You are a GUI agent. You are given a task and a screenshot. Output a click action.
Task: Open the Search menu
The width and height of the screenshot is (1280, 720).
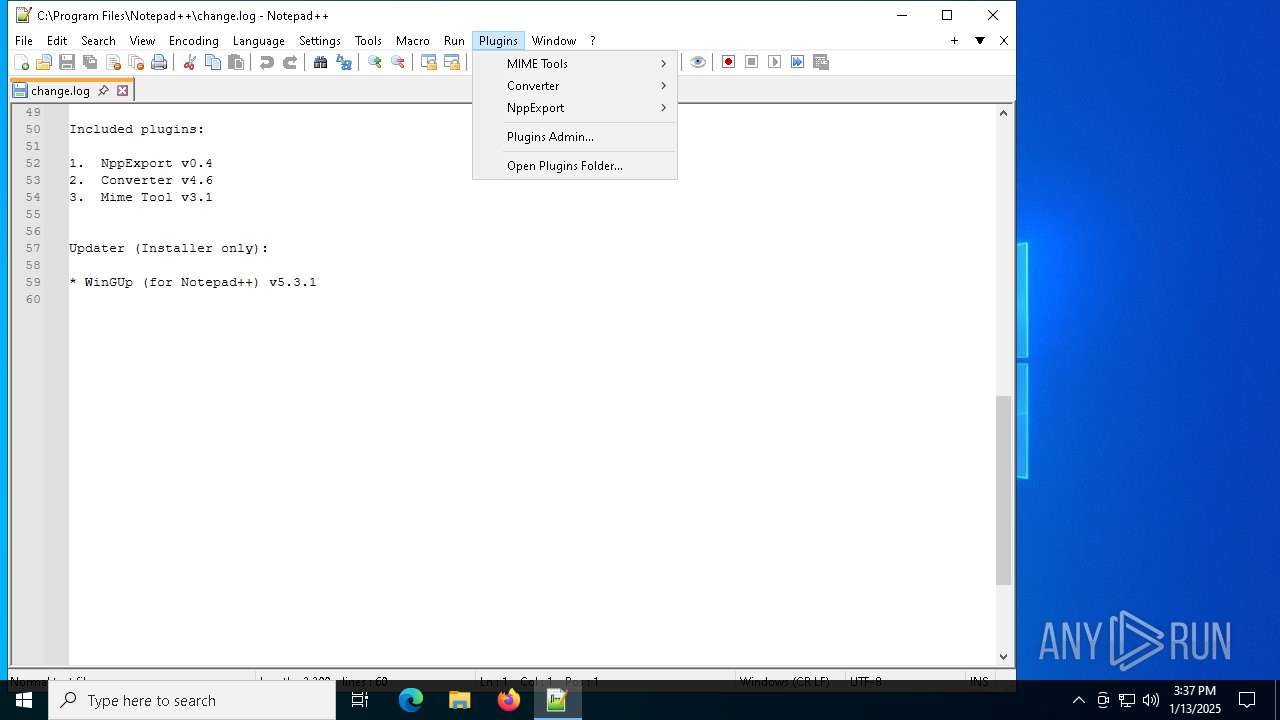(98, 41)
